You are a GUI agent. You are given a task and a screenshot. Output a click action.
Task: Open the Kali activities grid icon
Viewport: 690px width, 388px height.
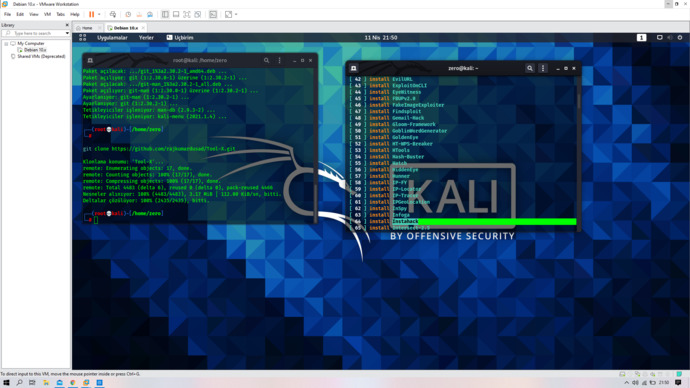82,38
